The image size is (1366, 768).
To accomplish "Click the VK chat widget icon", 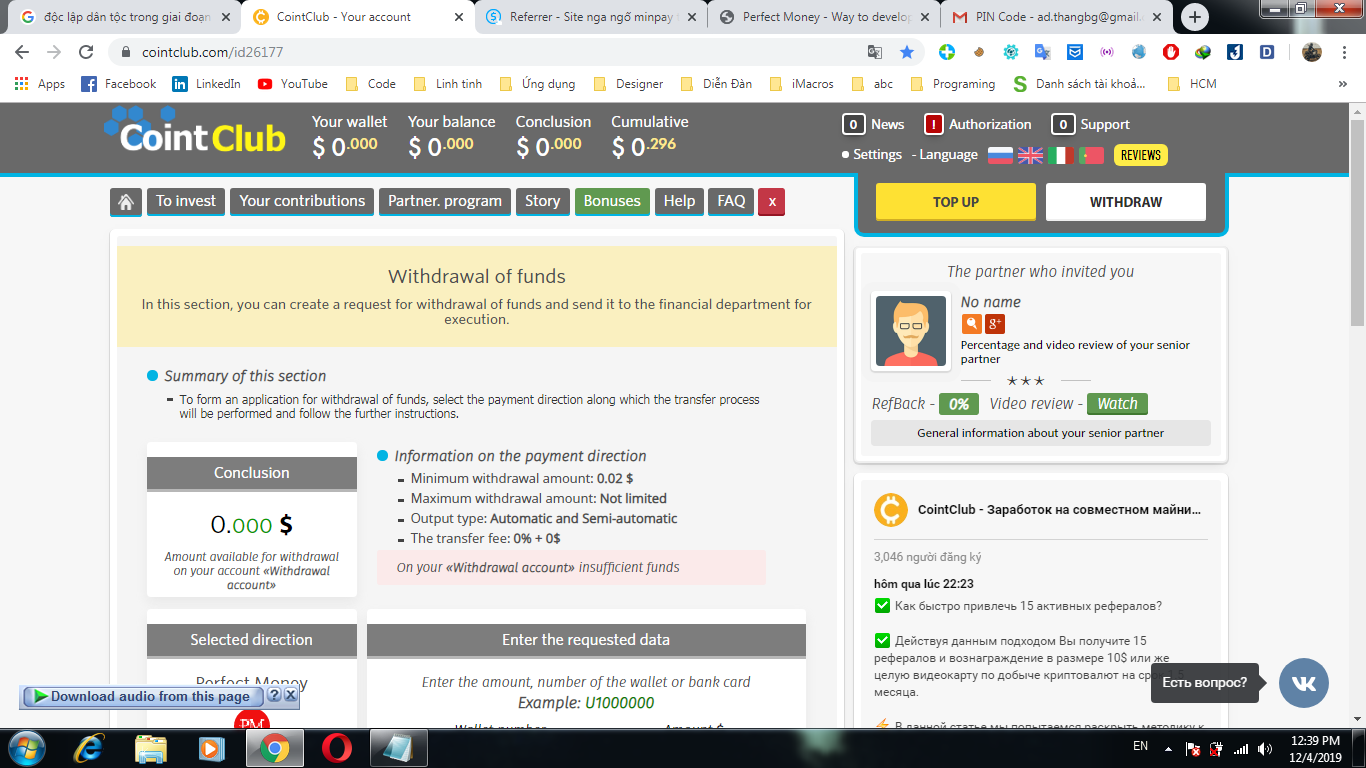I will point(1304,683).
